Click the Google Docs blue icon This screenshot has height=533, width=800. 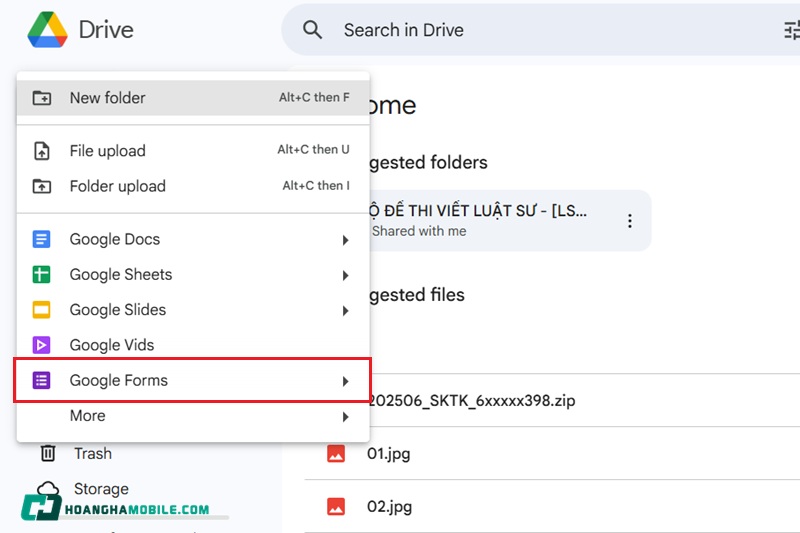click(x=41, y=240)
